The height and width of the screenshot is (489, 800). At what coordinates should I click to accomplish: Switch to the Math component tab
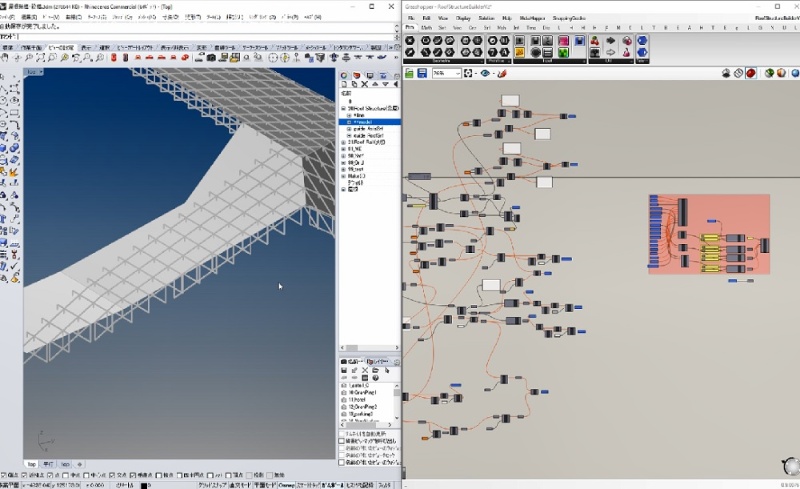(x=427, y=28)
